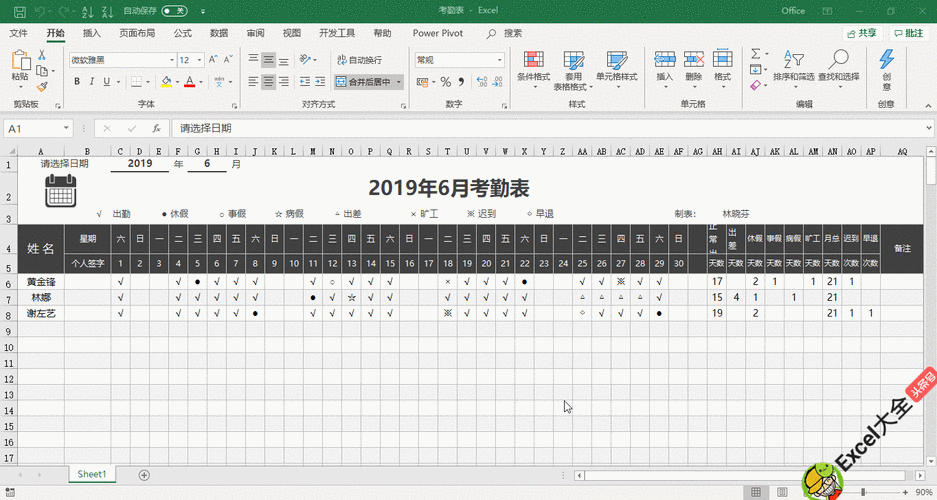The width and height of the screenshot is (937, 500).
Task: Sort ascending from quick access toolbar
Action: (x=87, y=11)
